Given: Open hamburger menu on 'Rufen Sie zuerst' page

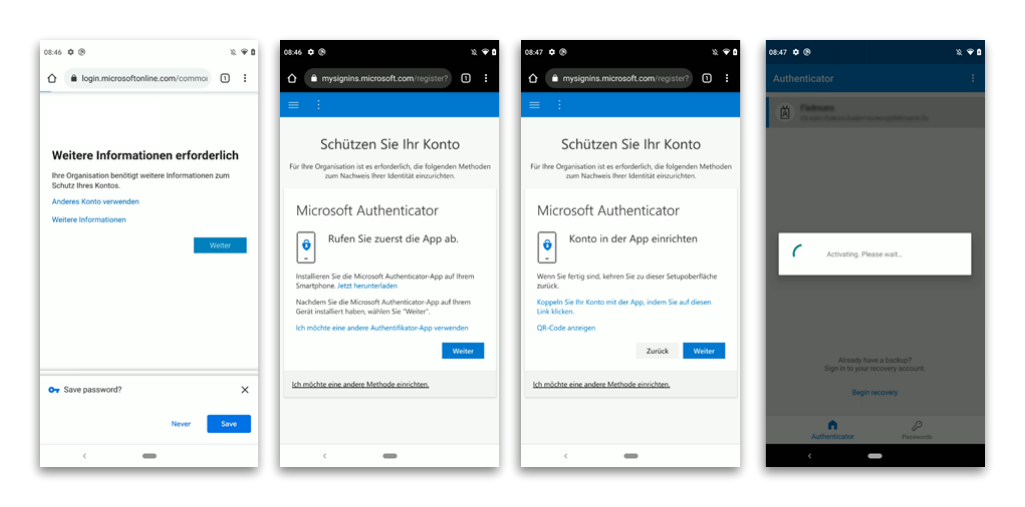Looking at the screenshot, I should (x=294, y=105).
